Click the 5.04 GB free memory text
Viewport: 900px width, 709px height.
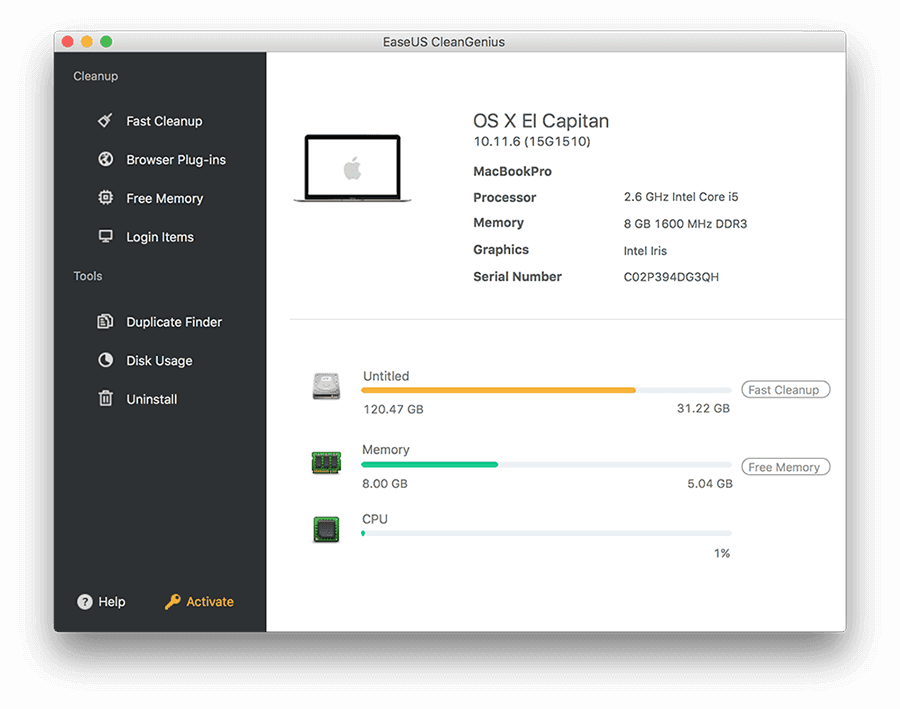click(710, 484)
